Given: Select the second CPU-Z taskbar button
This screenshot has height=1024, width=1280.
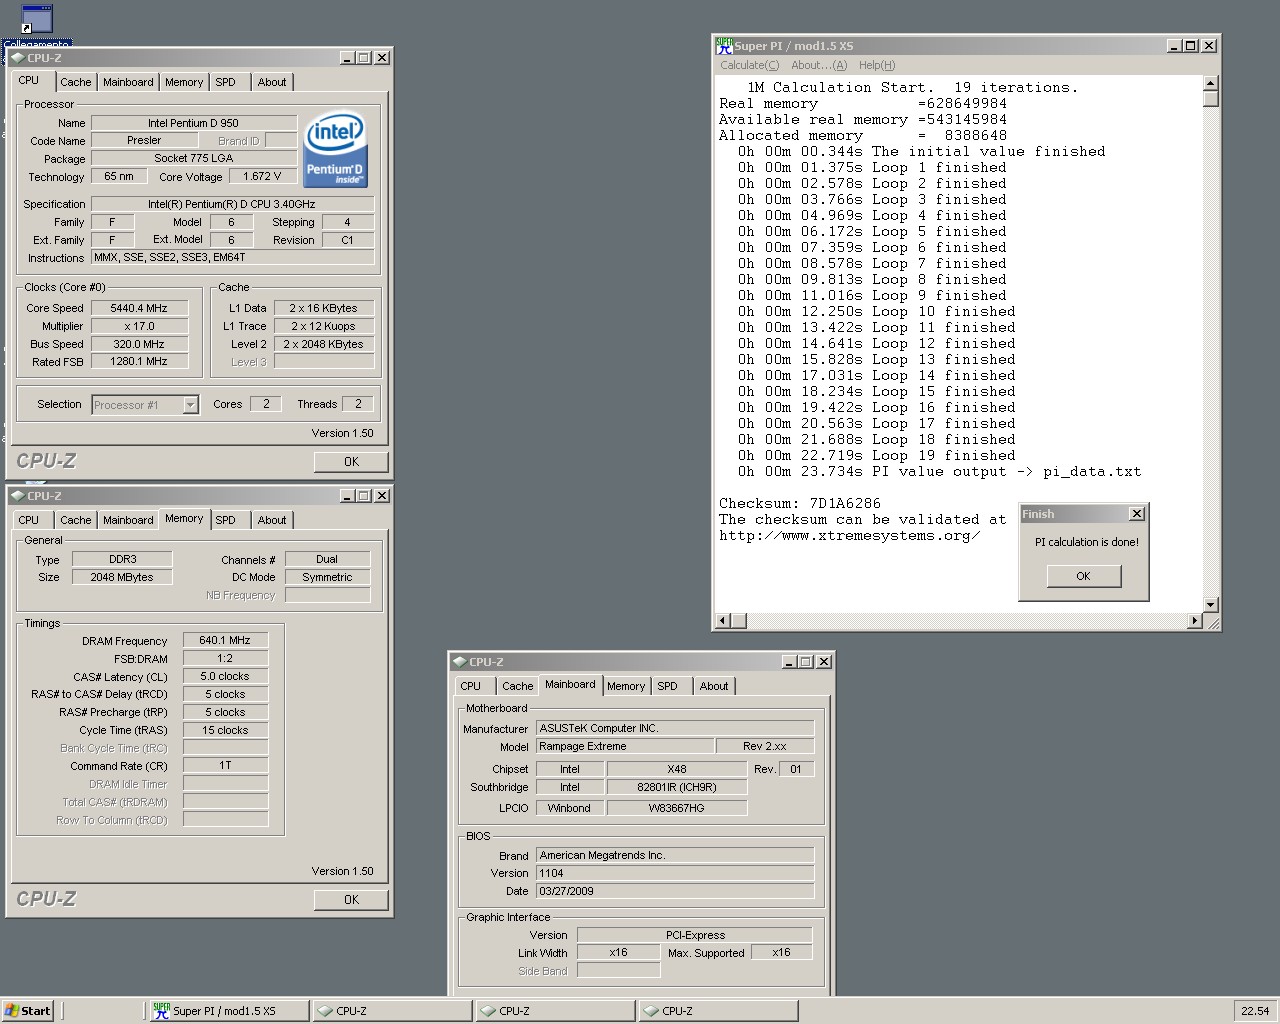Looking at the screenshot, I should (x=555, y=1011).
